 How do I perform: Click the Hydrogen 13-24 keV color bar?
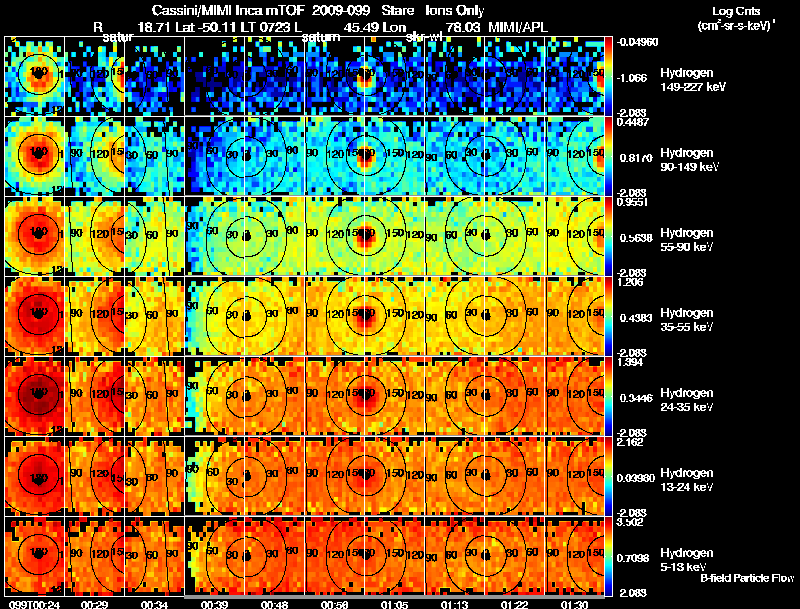(609, 476)
